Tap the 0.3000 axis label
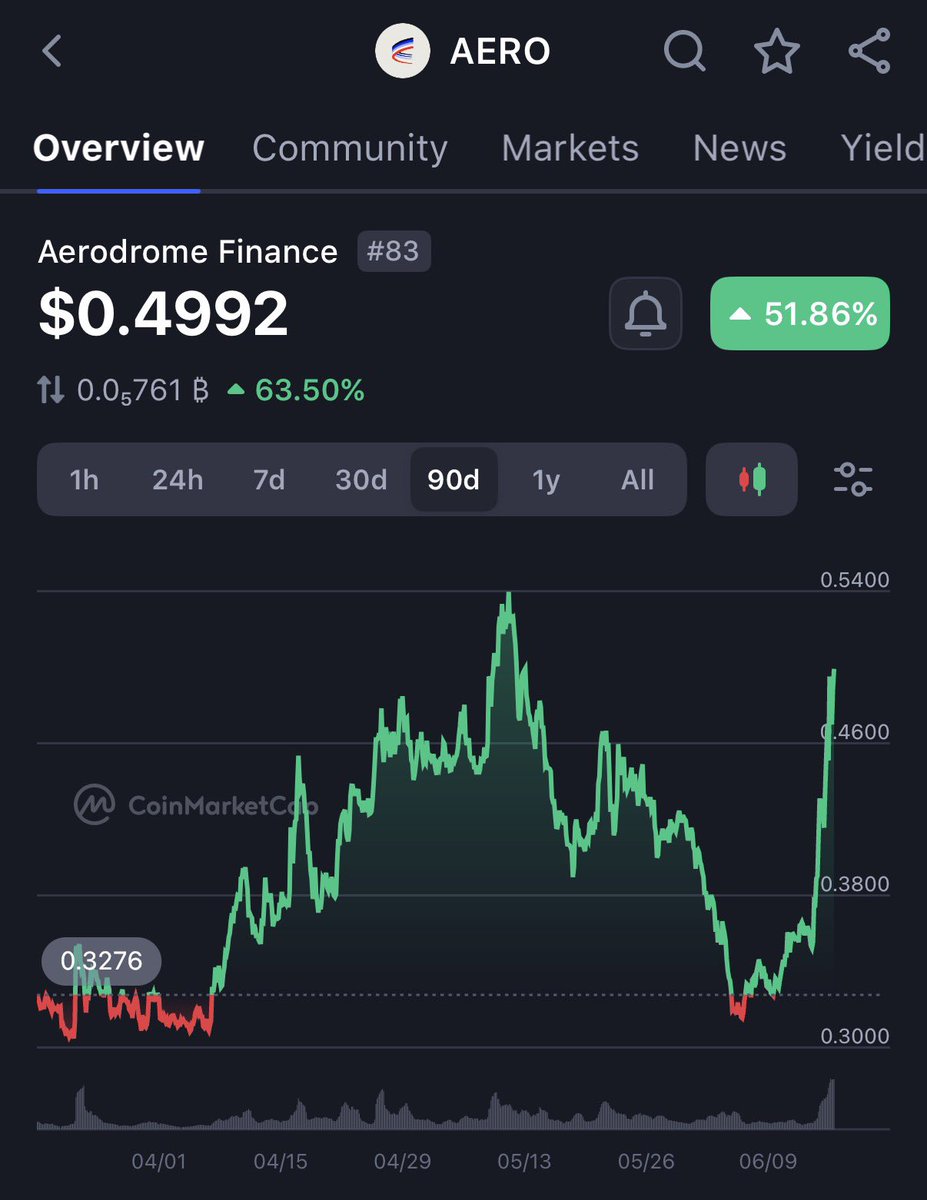The image size is (927, 1200). click(x=855, y=1036)
